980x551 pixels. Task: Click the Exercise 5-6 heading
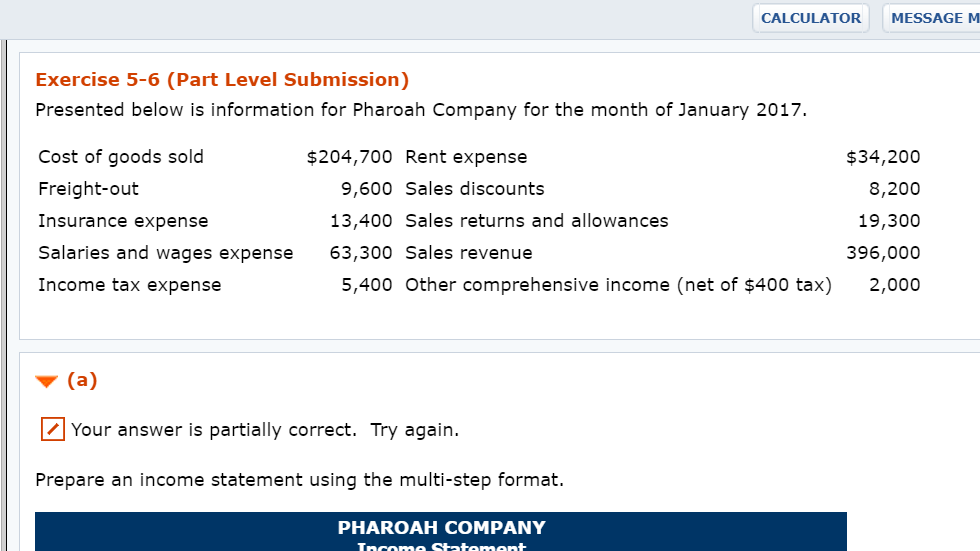[222, 80]
